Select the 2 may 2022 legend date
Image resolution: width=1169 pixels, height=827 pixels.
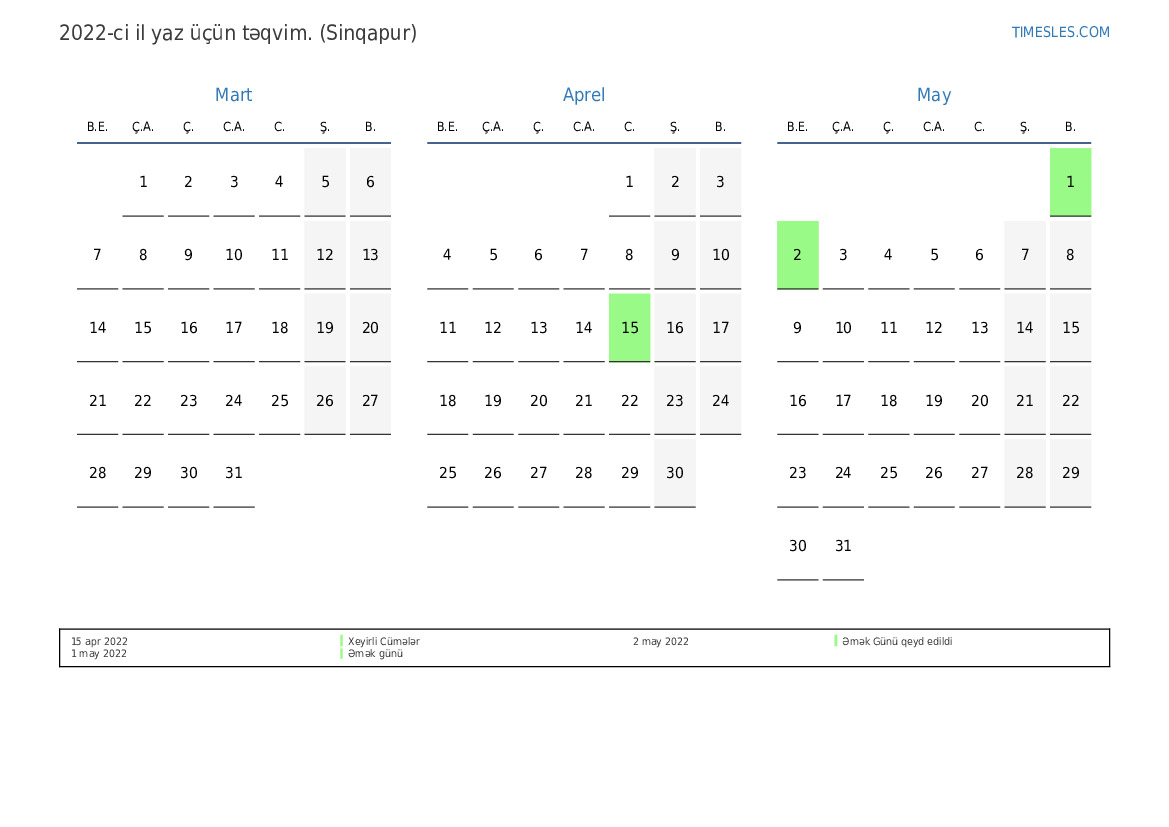pyautogui.click(x=660, y=641)
